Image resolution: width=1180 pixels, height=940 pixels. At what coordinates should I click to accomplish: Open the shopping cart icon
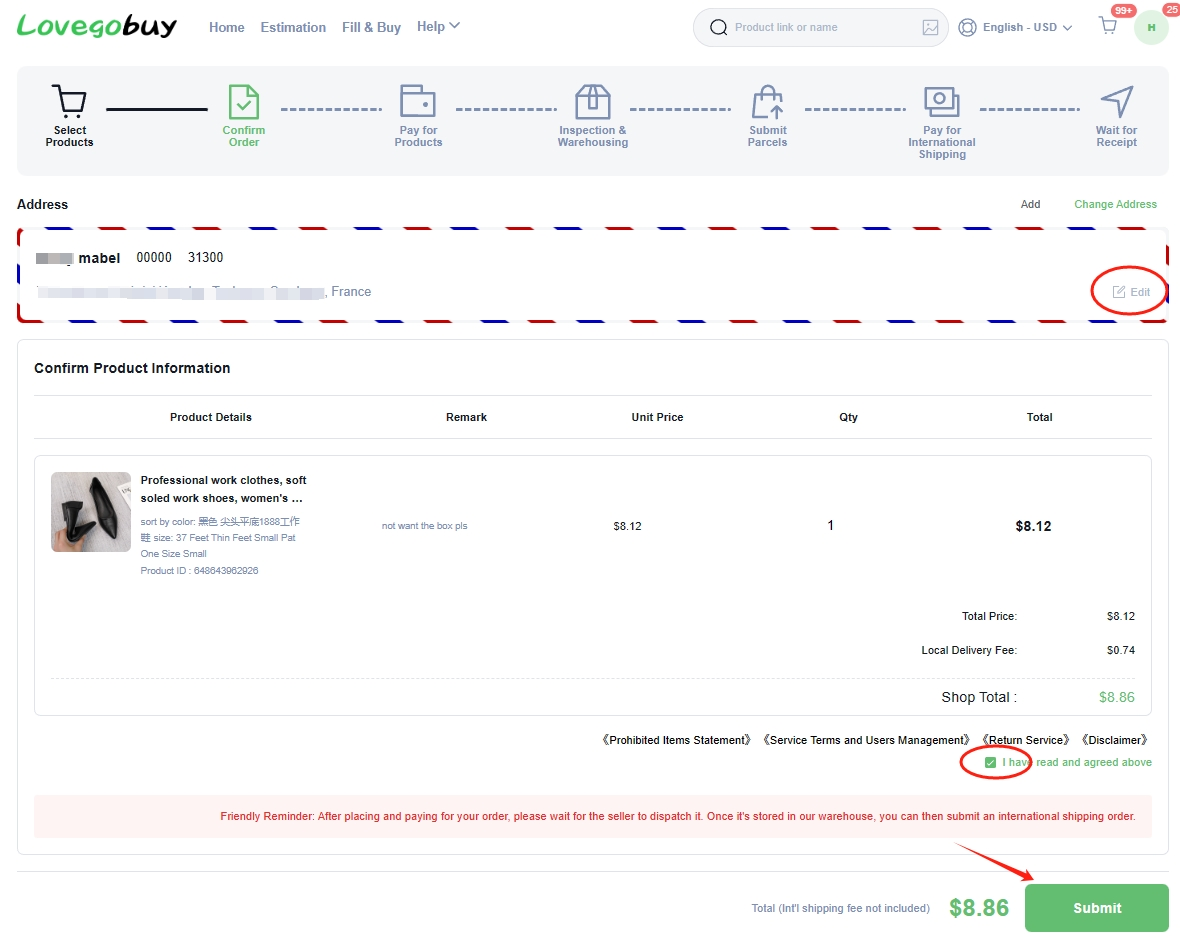(x=1108, y=26)
